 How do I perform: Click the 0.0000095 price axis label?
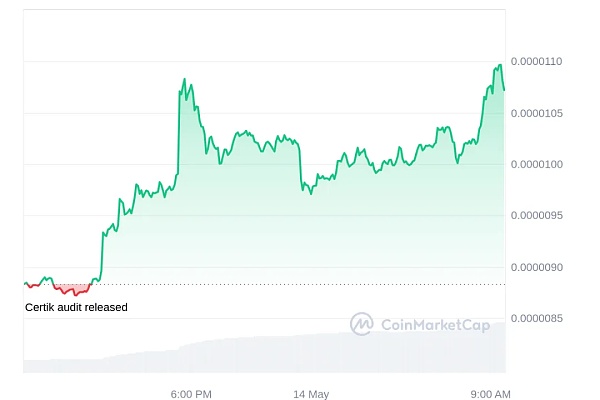537,216
